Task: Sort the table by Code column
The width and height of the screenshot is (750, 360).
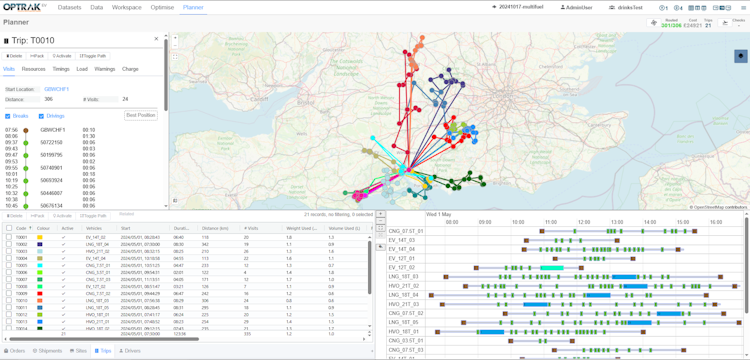Action: pyautogui.click(x=23, y=229)
